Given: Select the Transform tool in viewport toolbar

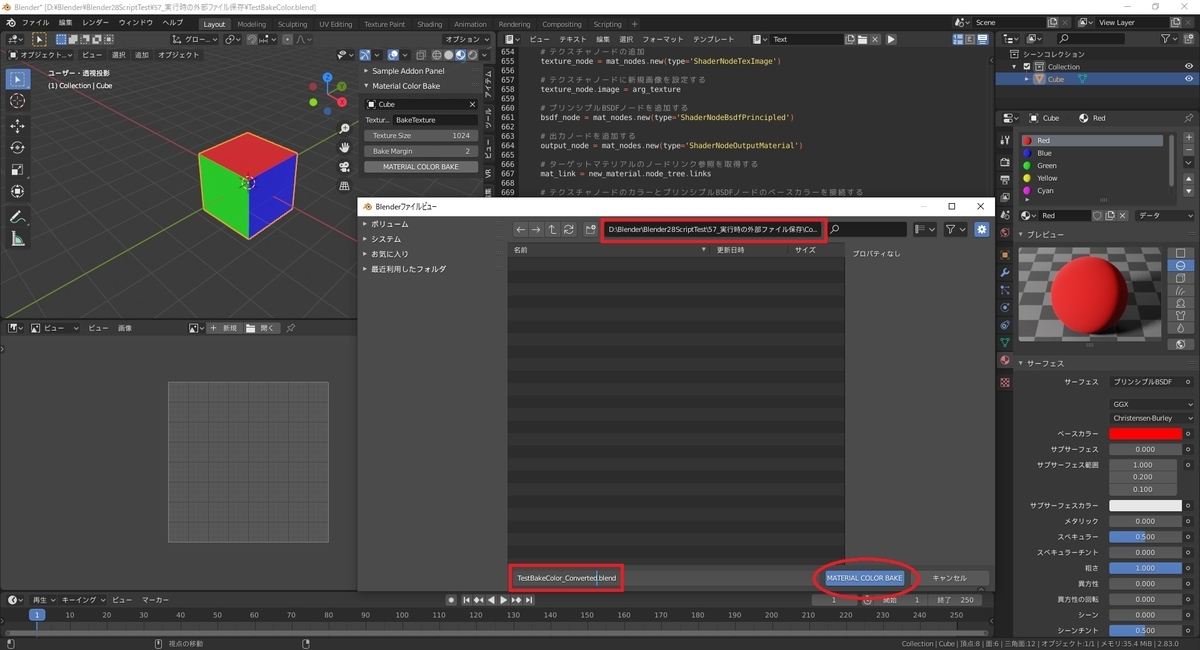Looking at the screenshot, I should [17, 191].
